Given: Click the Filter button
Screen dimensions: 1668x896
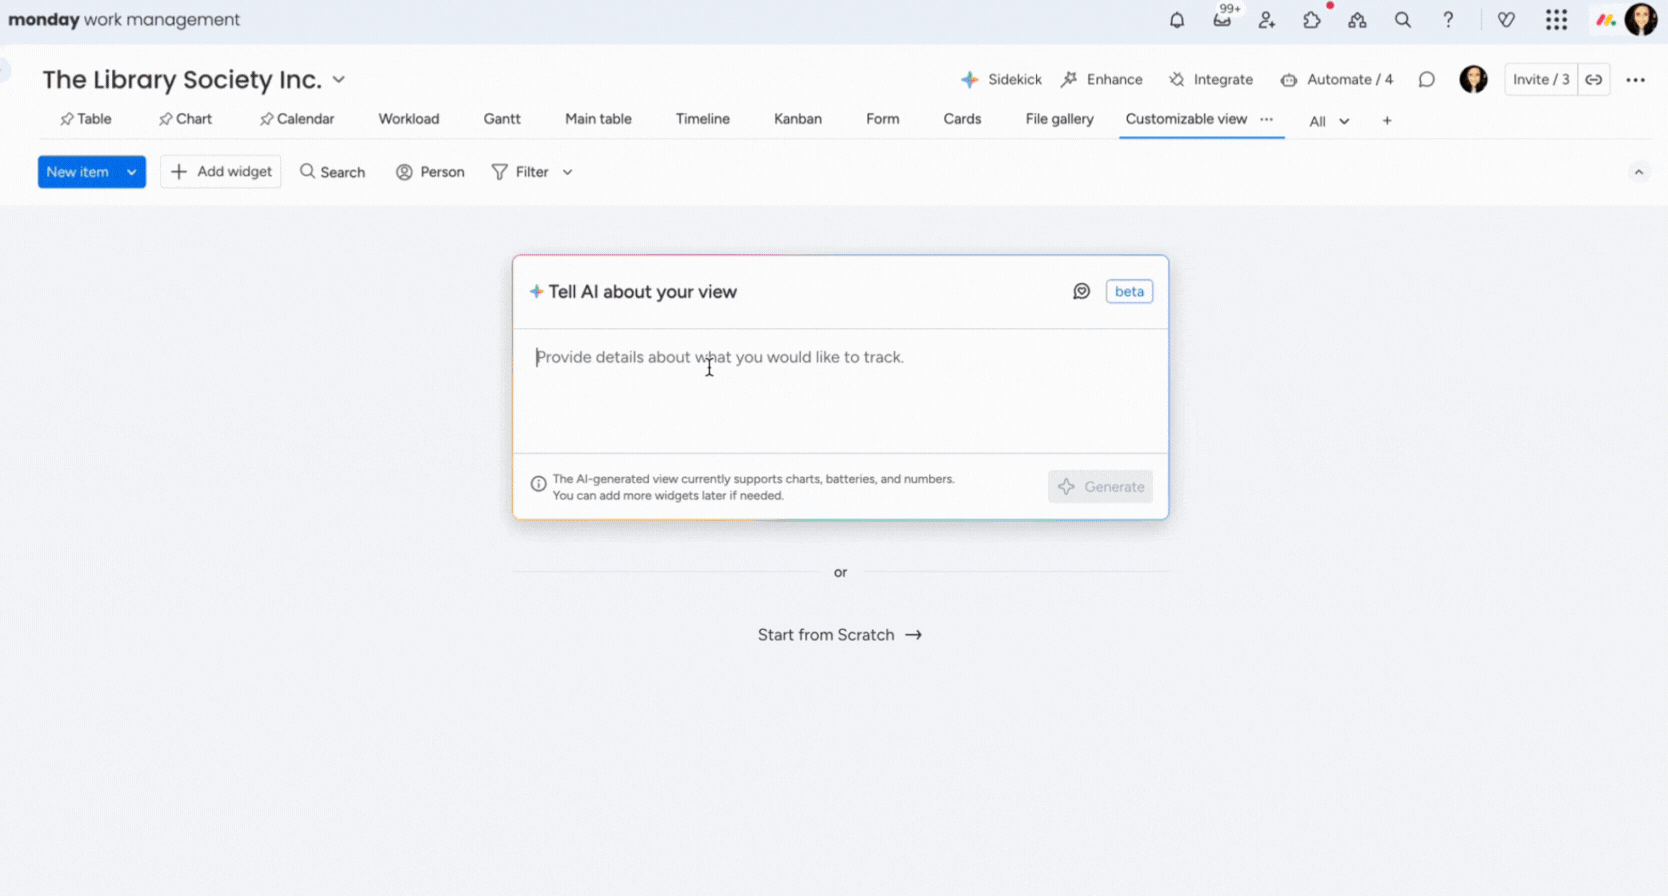Looking at the screenshot, I should tap(521, 172).
